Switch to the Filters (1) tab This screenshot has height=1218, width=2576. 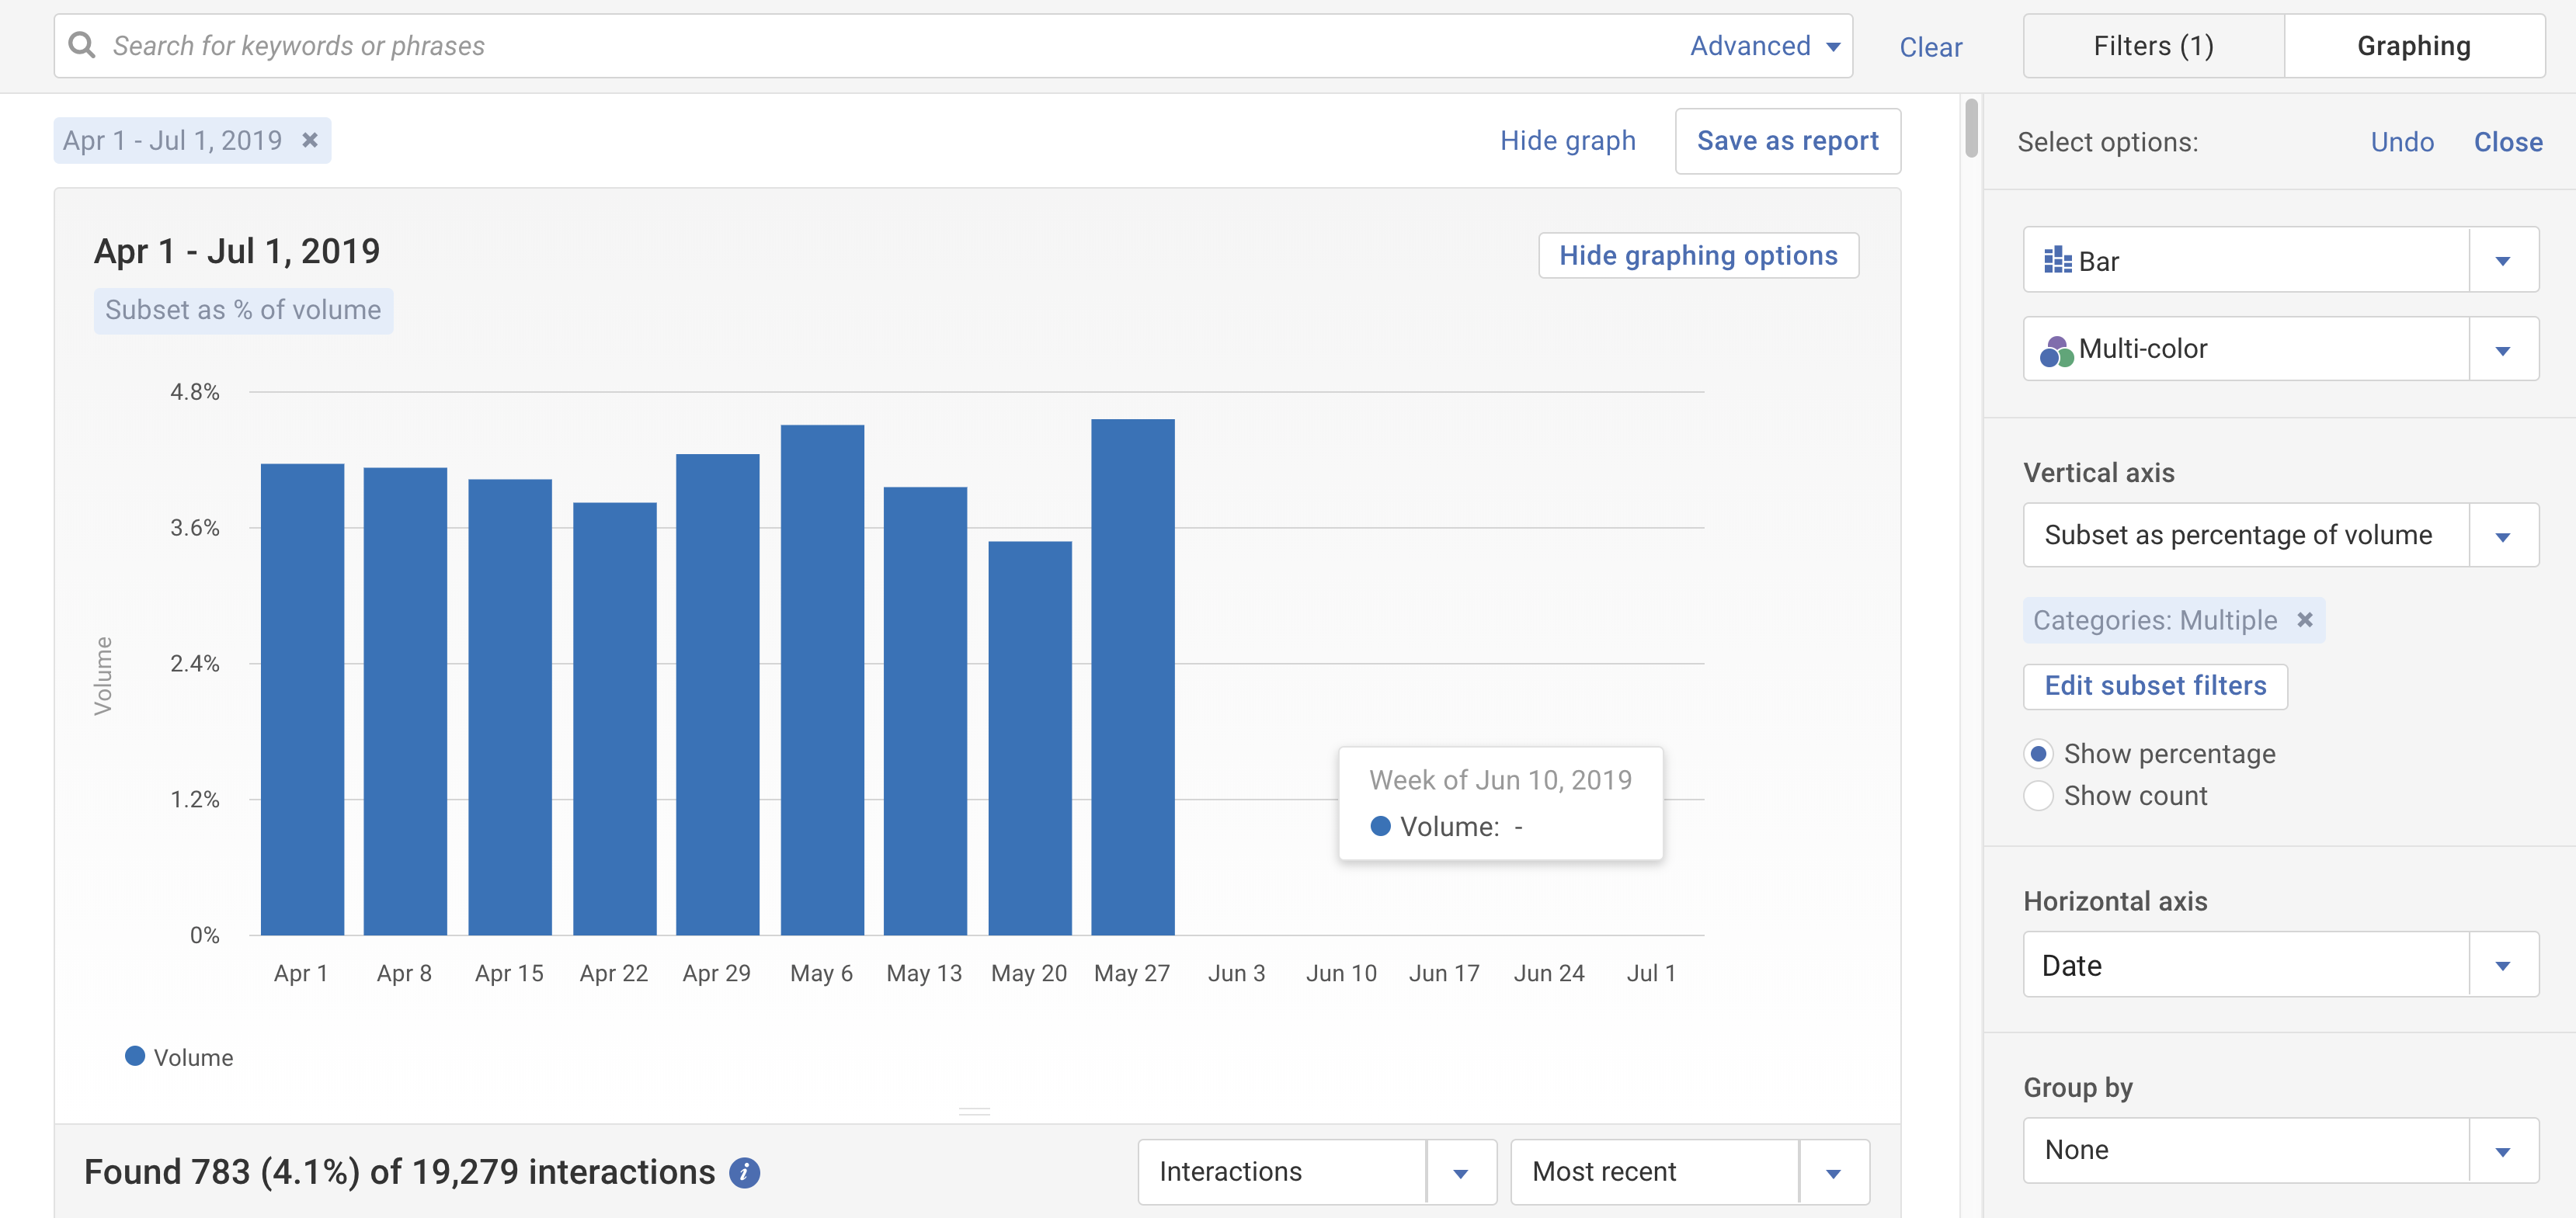pyautogui.click(x=2153, y=46)
